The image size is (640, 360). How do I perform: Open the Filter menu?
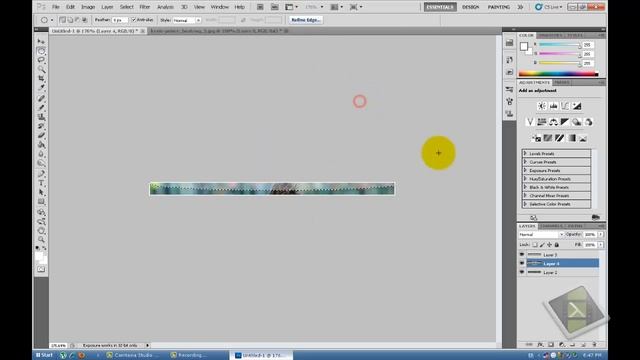(x=144, y=7)
